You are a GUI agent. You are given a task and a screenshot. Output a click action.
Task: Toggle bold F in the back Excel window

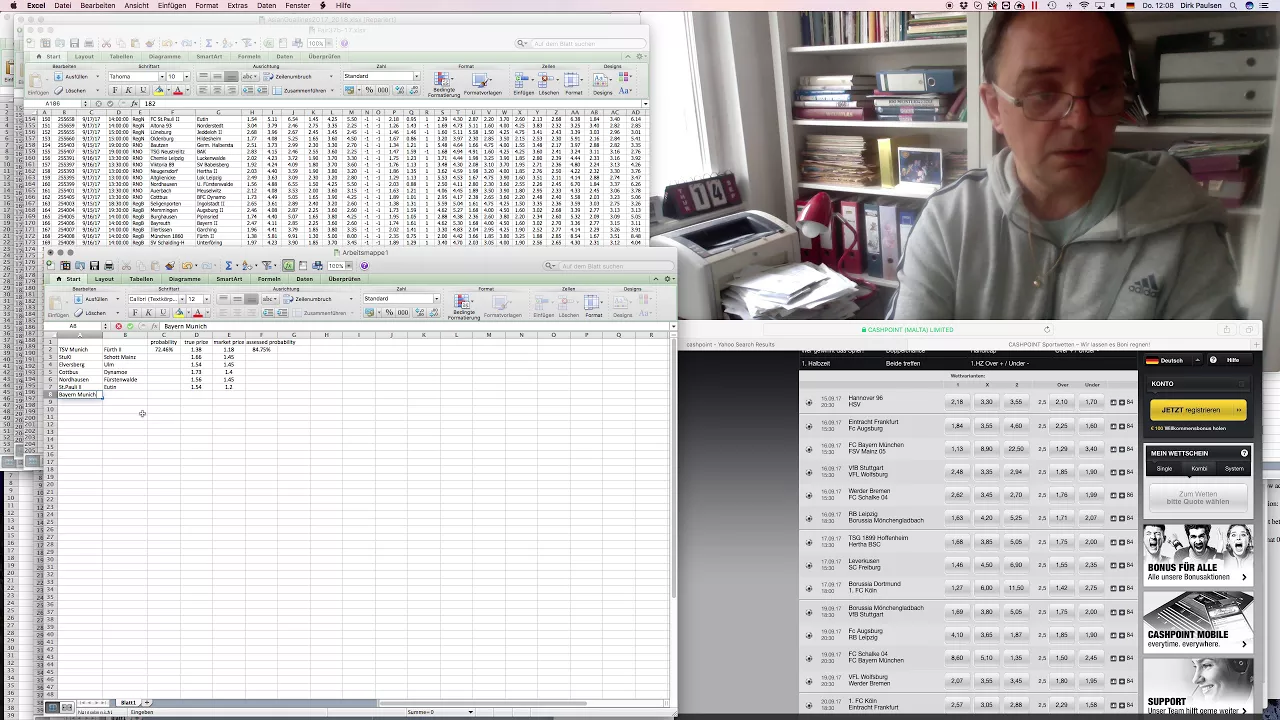click(x=115, y=90)
